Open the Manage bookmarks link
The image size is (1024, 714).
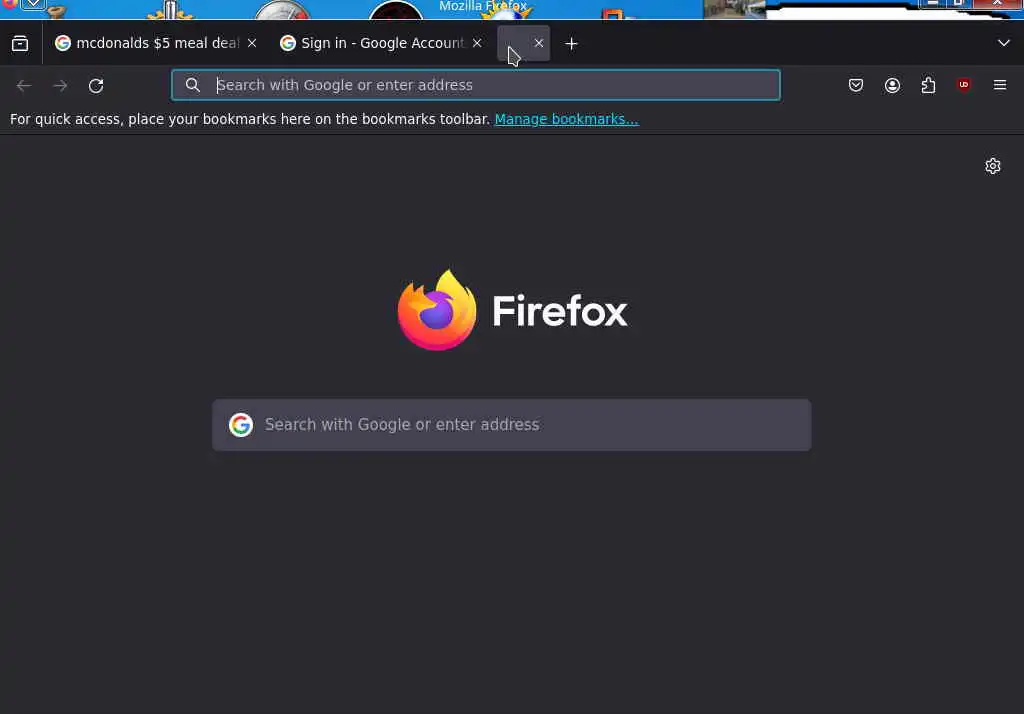(x=566, y=119)
